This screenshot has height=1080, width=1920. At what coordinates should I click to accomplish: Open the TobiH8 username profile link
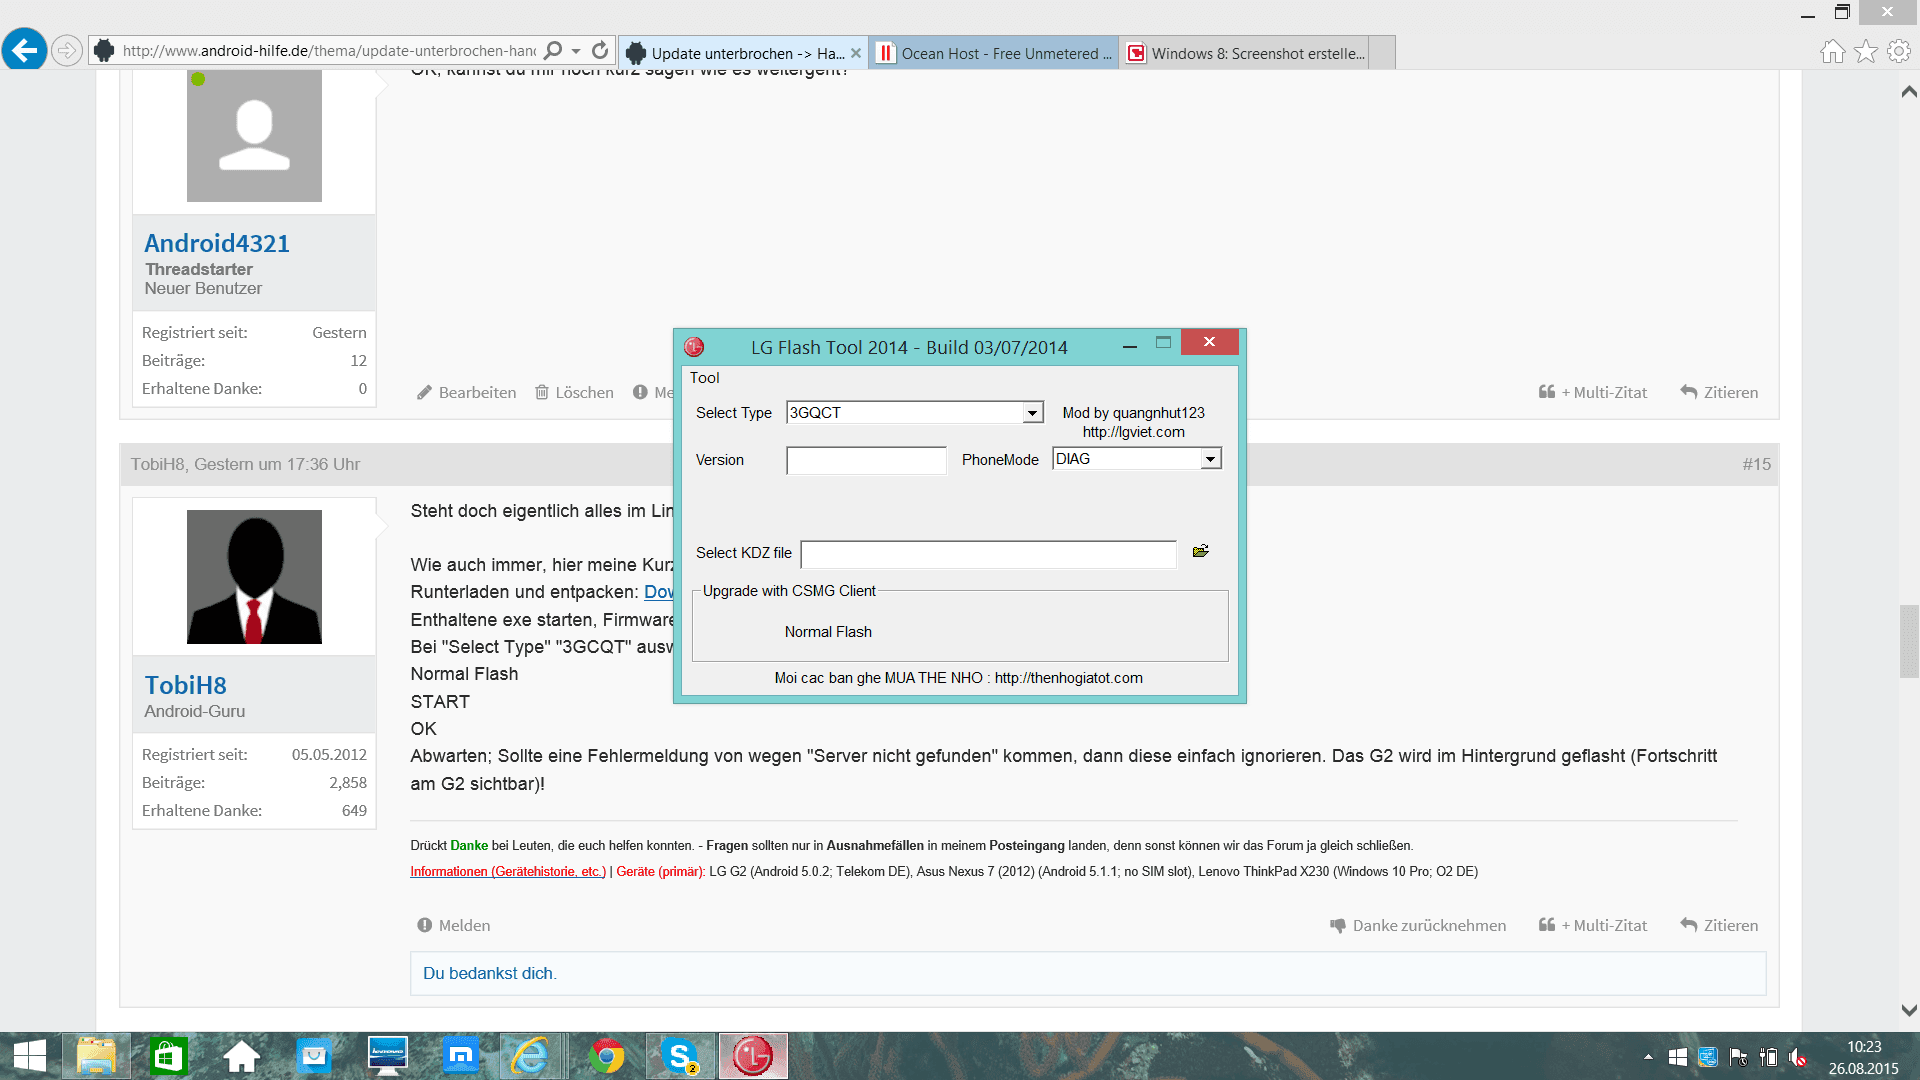point(186,685)
